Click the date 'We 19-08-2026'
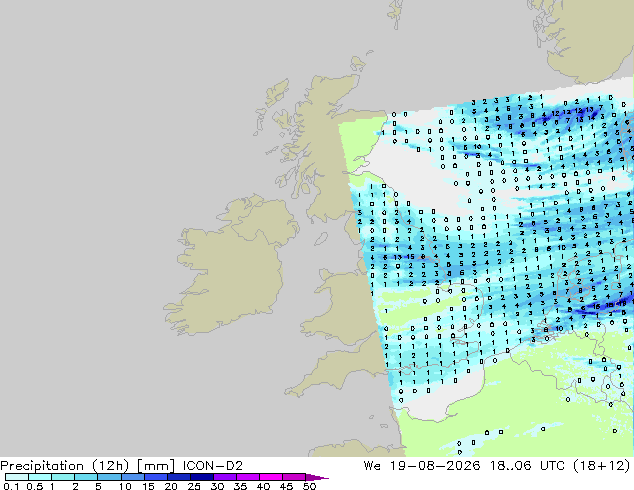 coord(422,466)
